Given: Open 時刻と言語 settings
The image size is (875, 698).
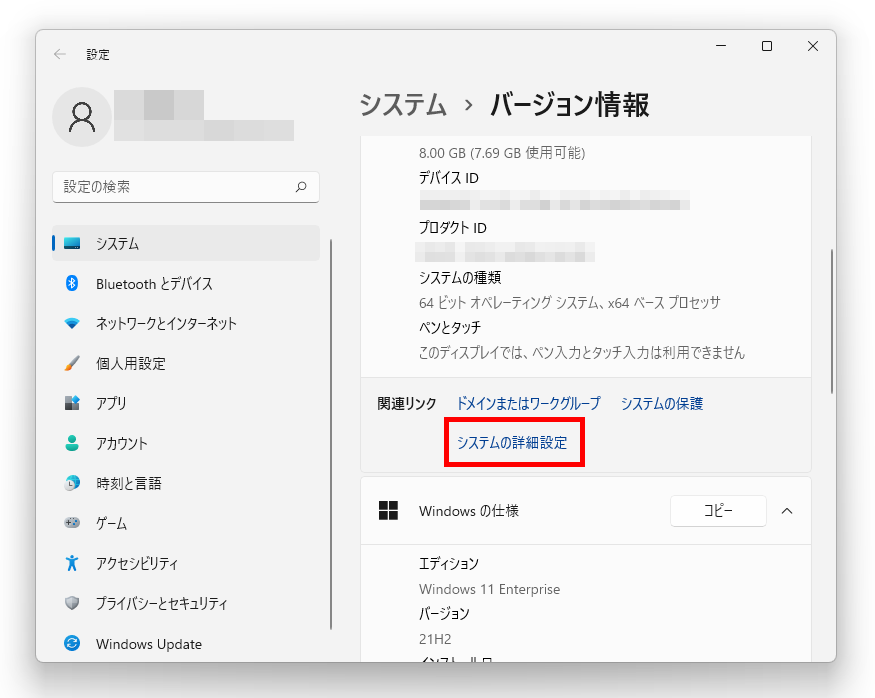Looking at the screenshot, I should 186,483.
